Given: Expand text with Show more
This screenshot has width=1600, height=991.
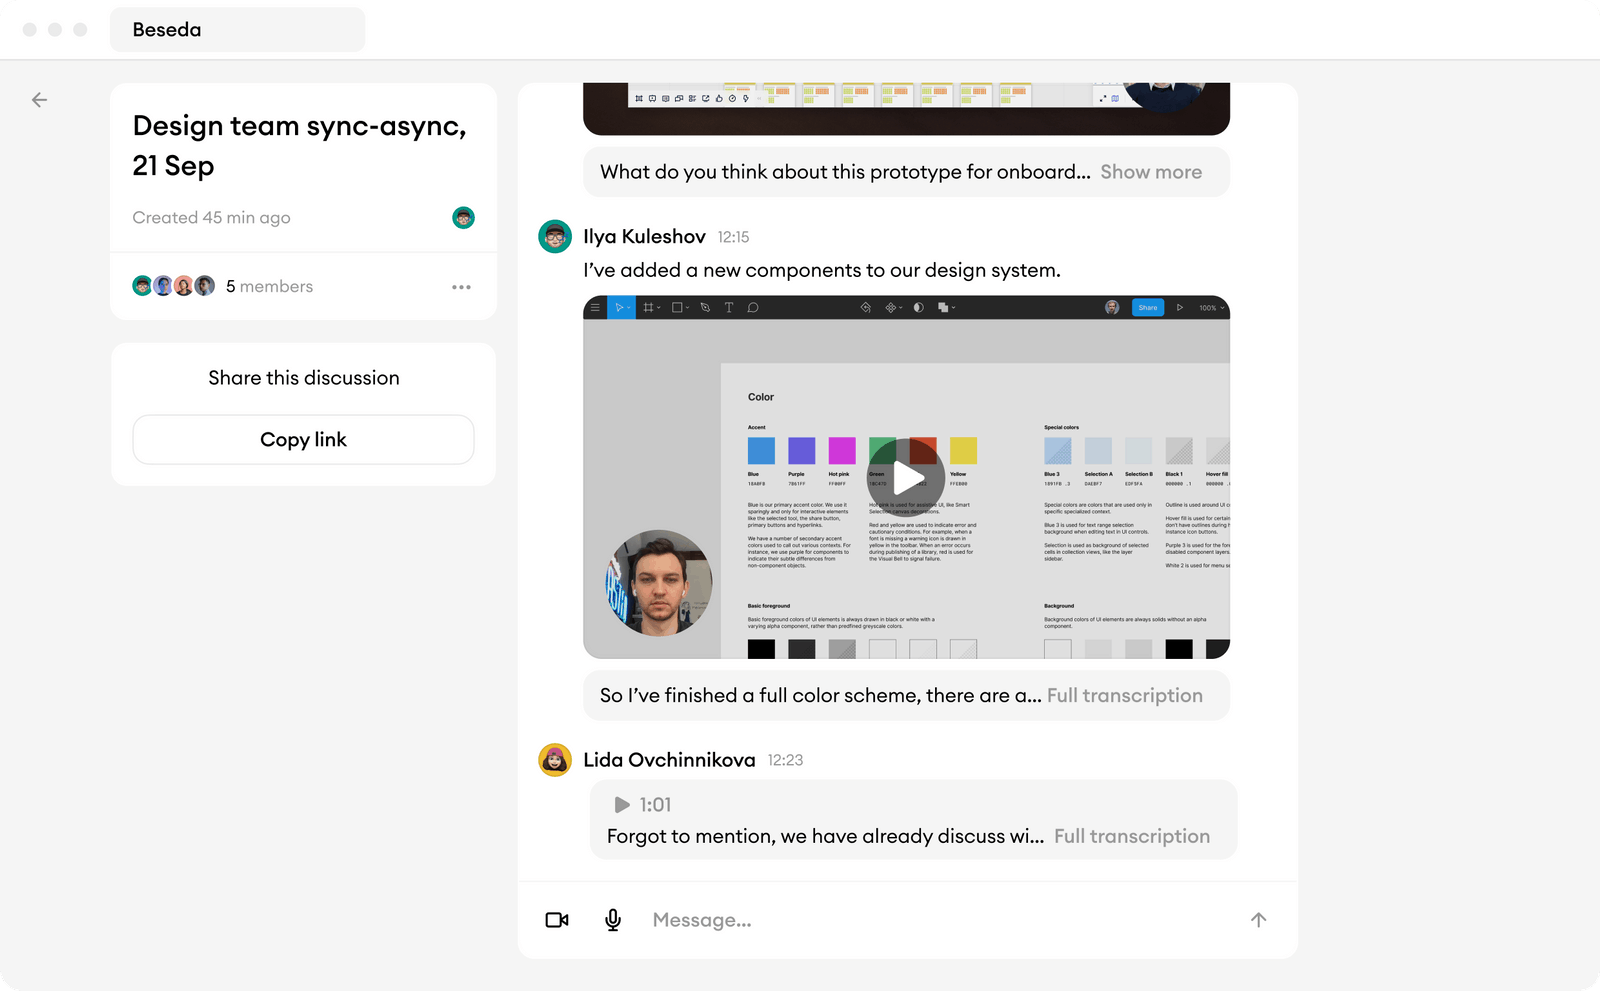Looking at the screenshot, I should click(1151, 172).
